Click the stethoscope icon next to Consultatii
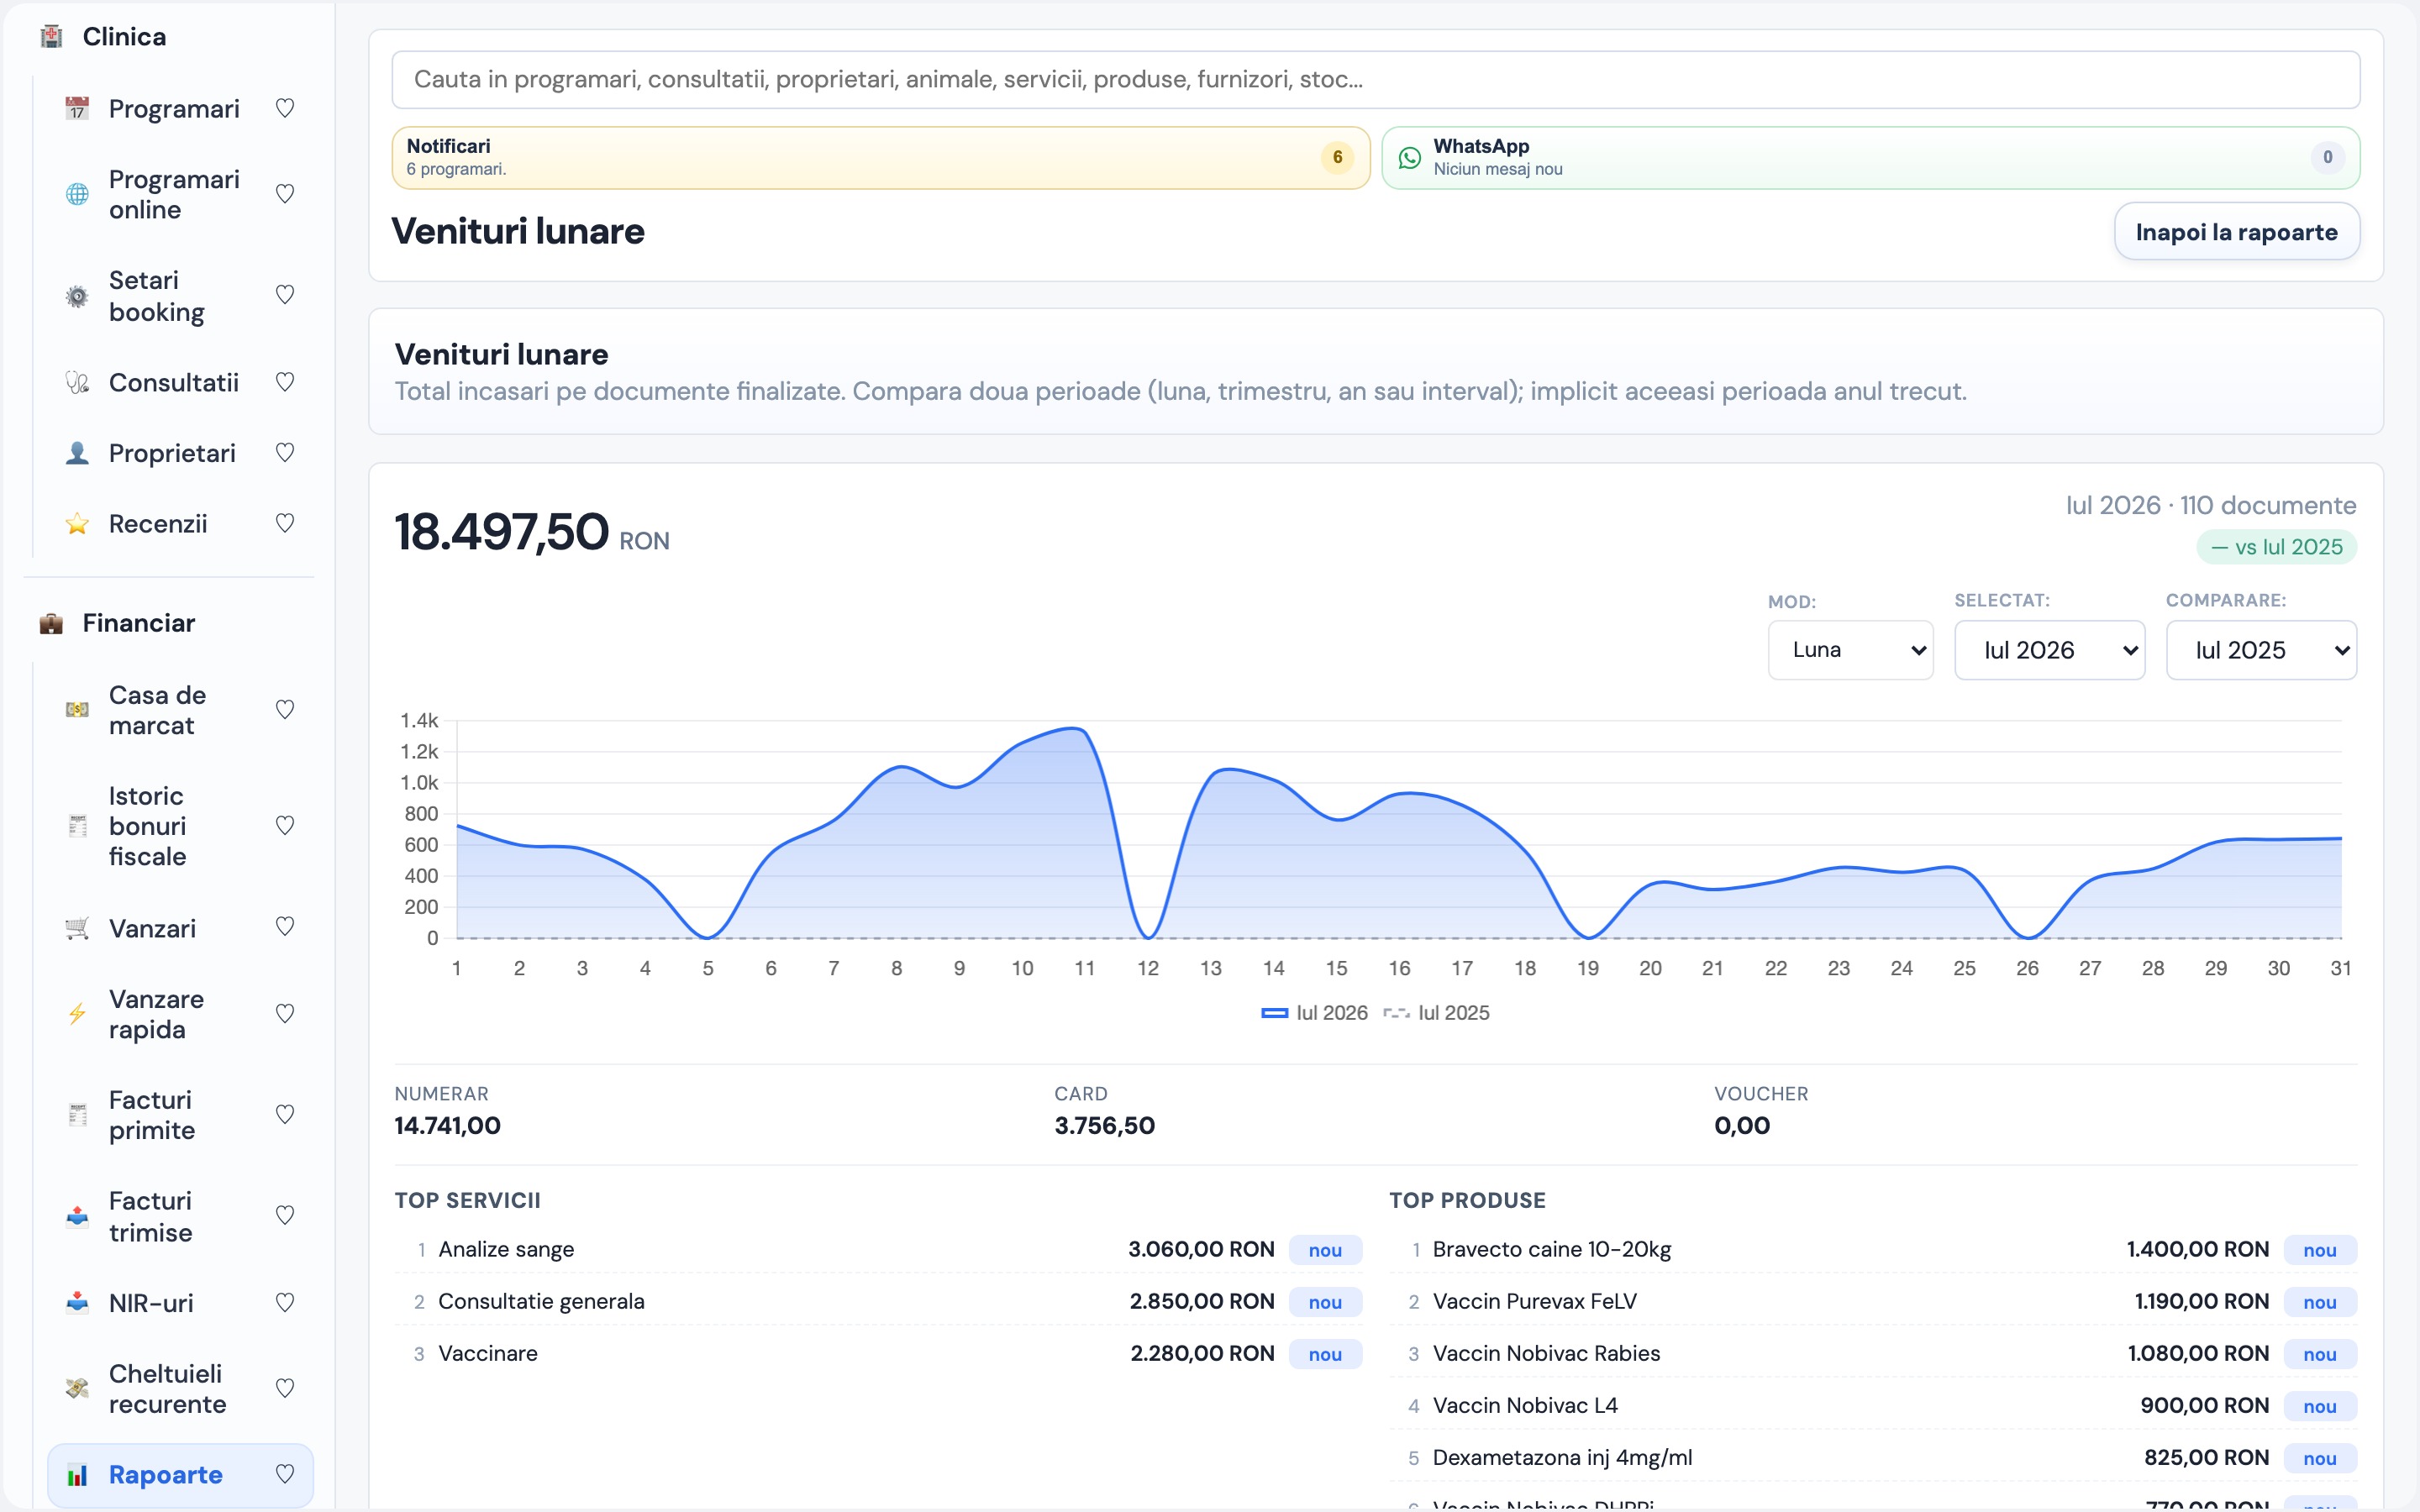The width and height of the screenshot is (2420, 1512). tap(77, 382)
